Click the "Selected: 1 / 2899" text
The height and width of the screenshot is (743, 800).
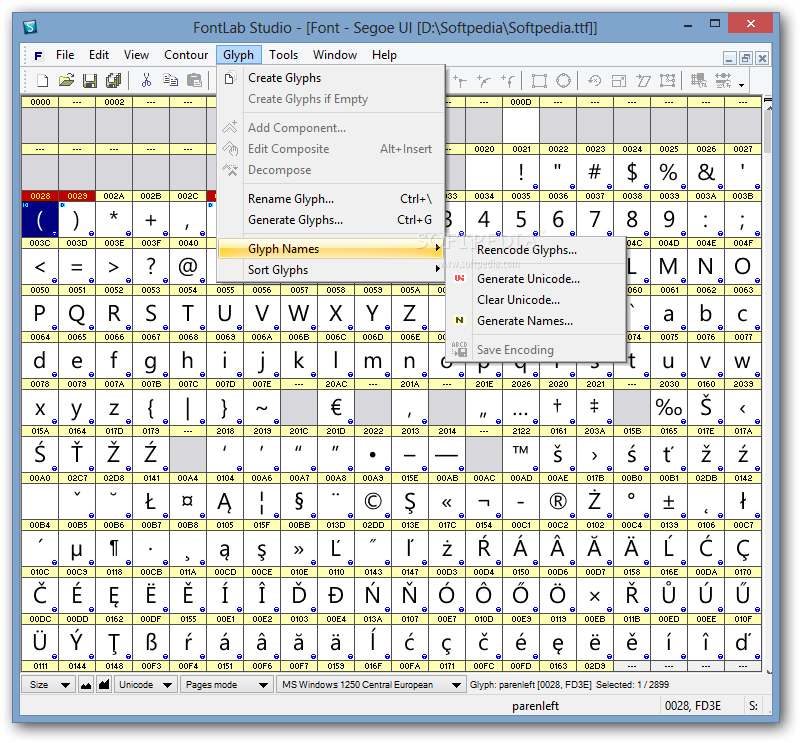(632, 685)
